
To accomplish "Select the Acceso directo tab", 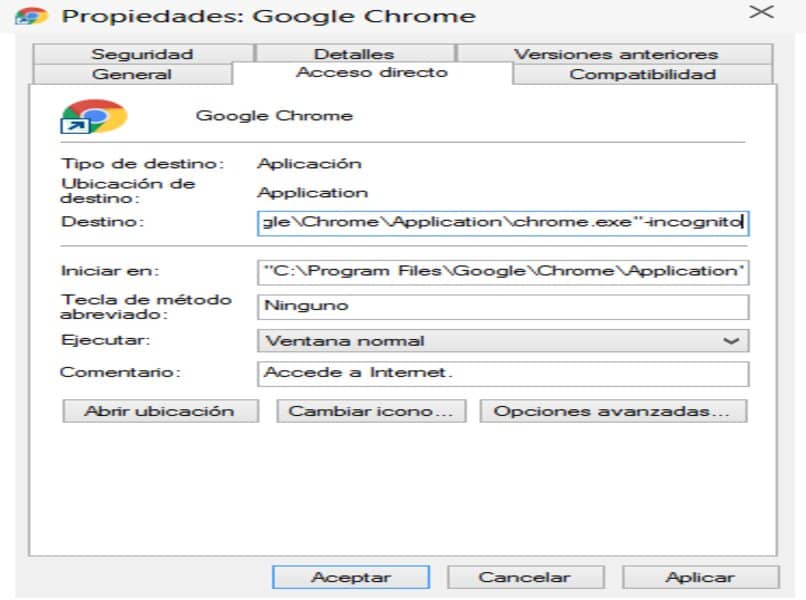I will (x=372, y=72).
